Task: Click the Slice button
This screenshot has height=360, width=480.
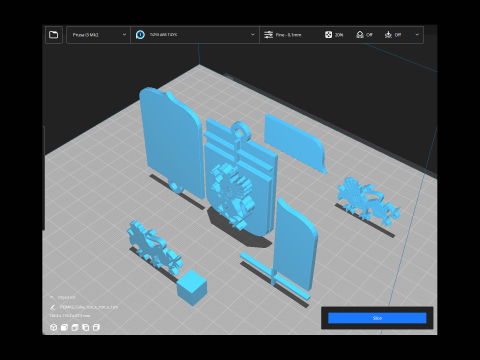Action: 377,318
